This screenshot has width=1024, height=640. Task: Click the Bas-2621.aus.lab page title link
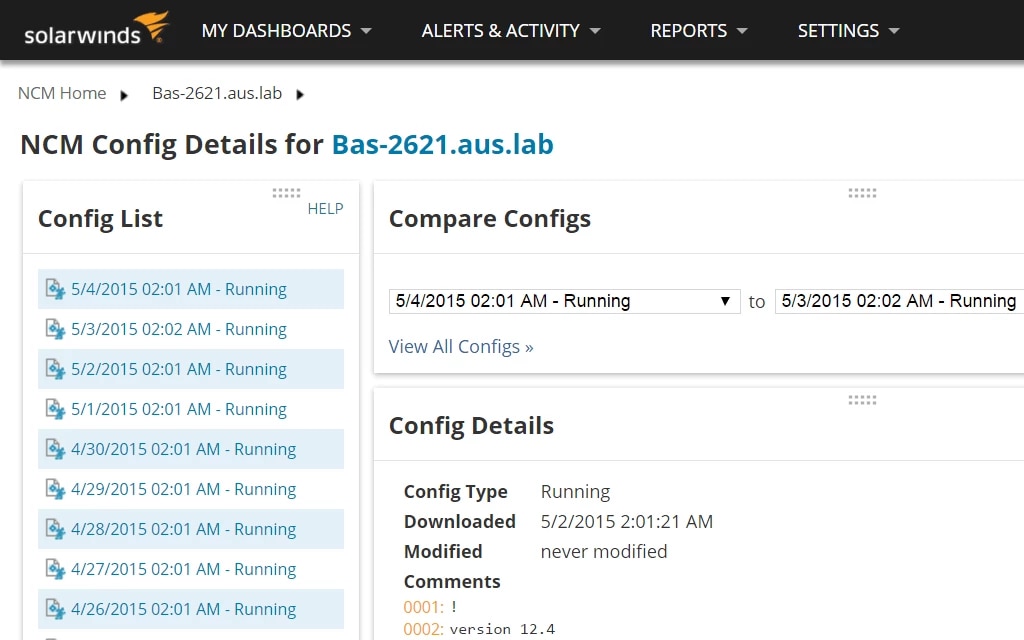[442, 144]
